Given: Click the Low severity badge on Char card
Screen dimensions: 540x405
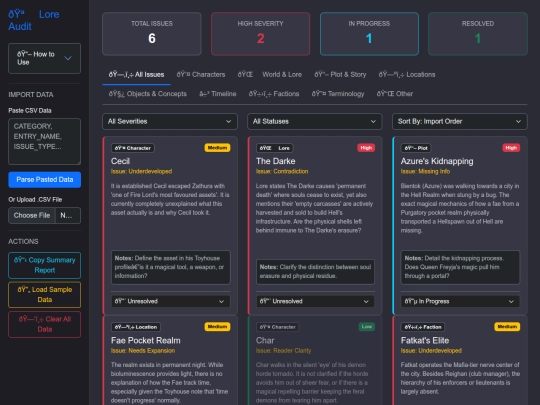Looking at the screenshot, I should point(367,326).
